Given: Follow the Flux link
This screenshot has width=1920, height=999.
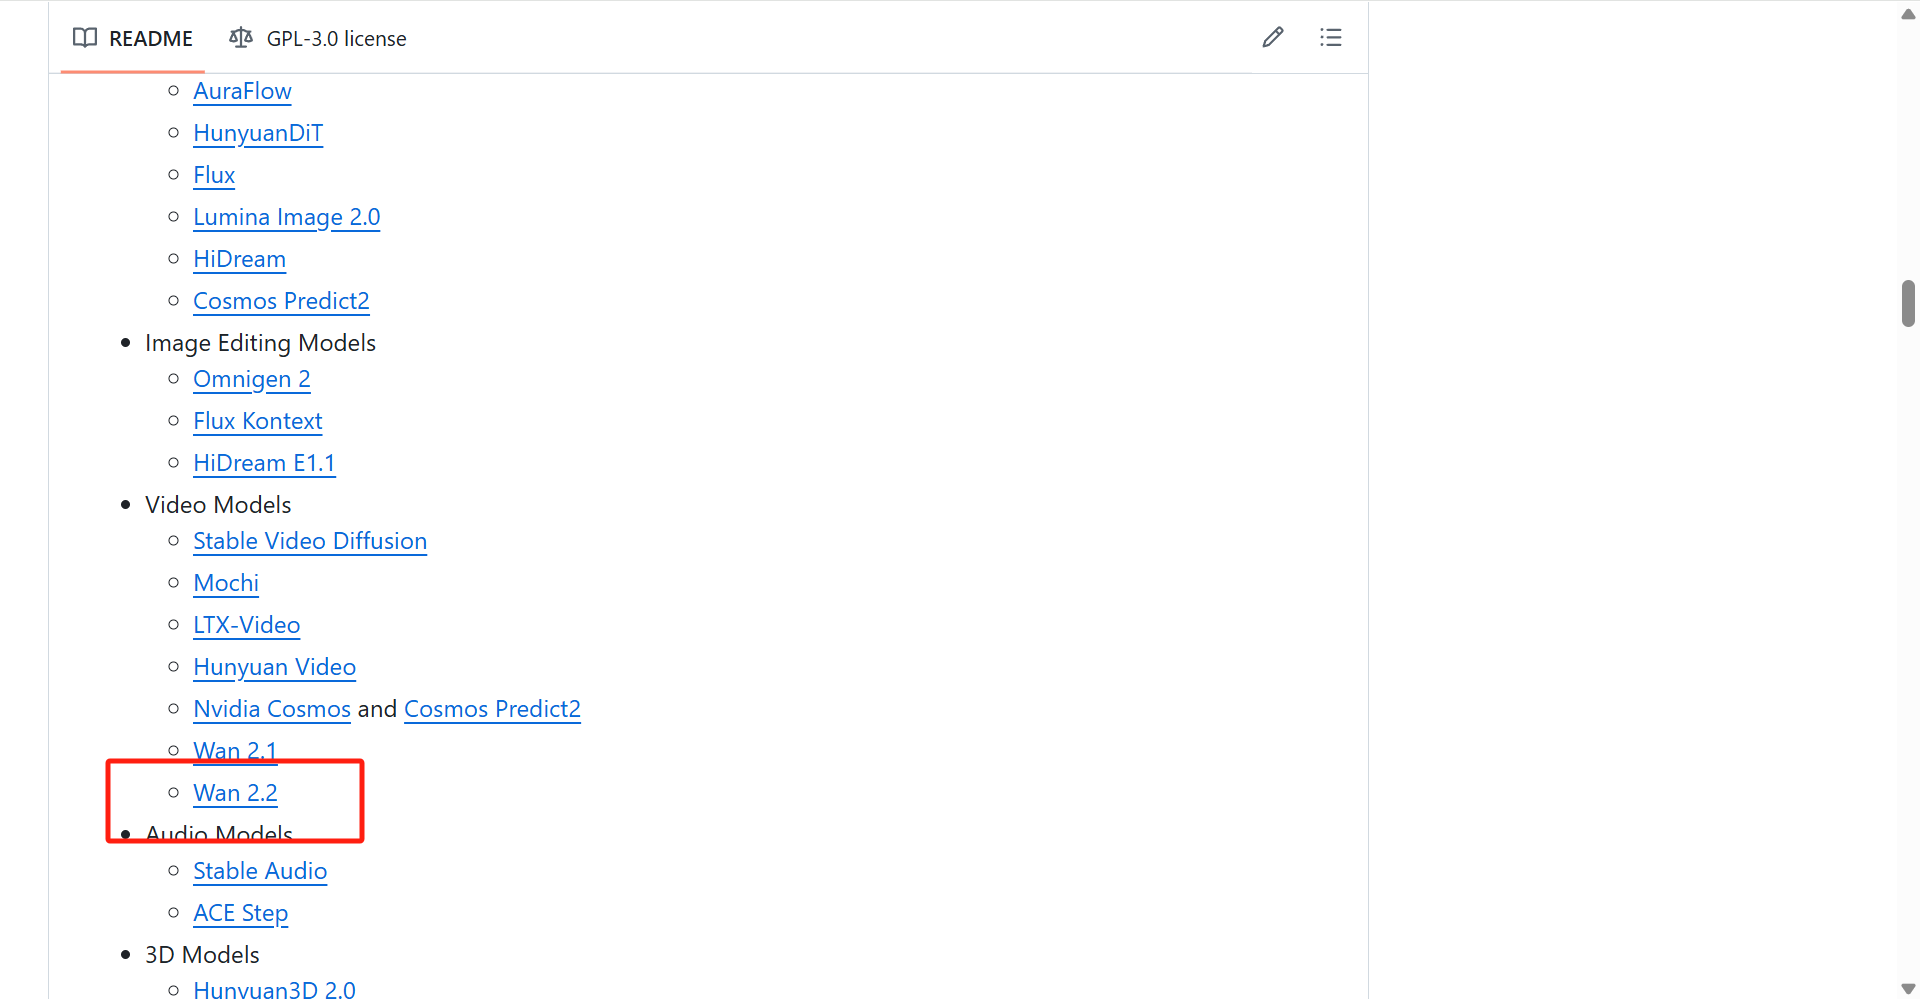Looking at the screenshot, I should [214, 175].
